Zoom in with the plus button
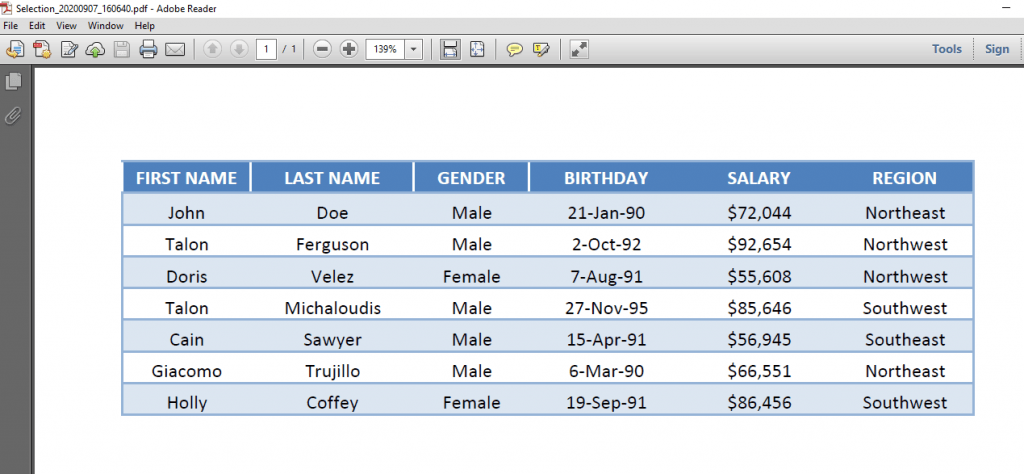 click(349, 49)
